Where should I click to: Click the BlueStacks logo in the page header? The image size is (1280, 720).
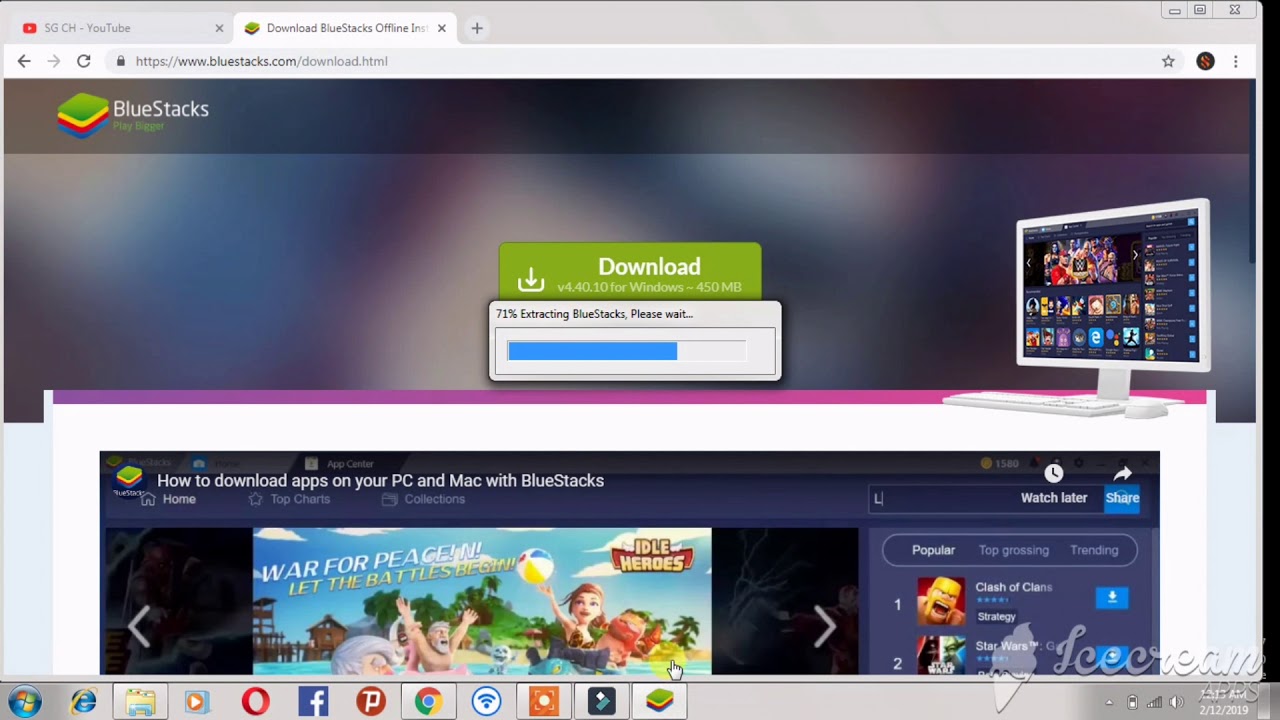pos(132,115)
